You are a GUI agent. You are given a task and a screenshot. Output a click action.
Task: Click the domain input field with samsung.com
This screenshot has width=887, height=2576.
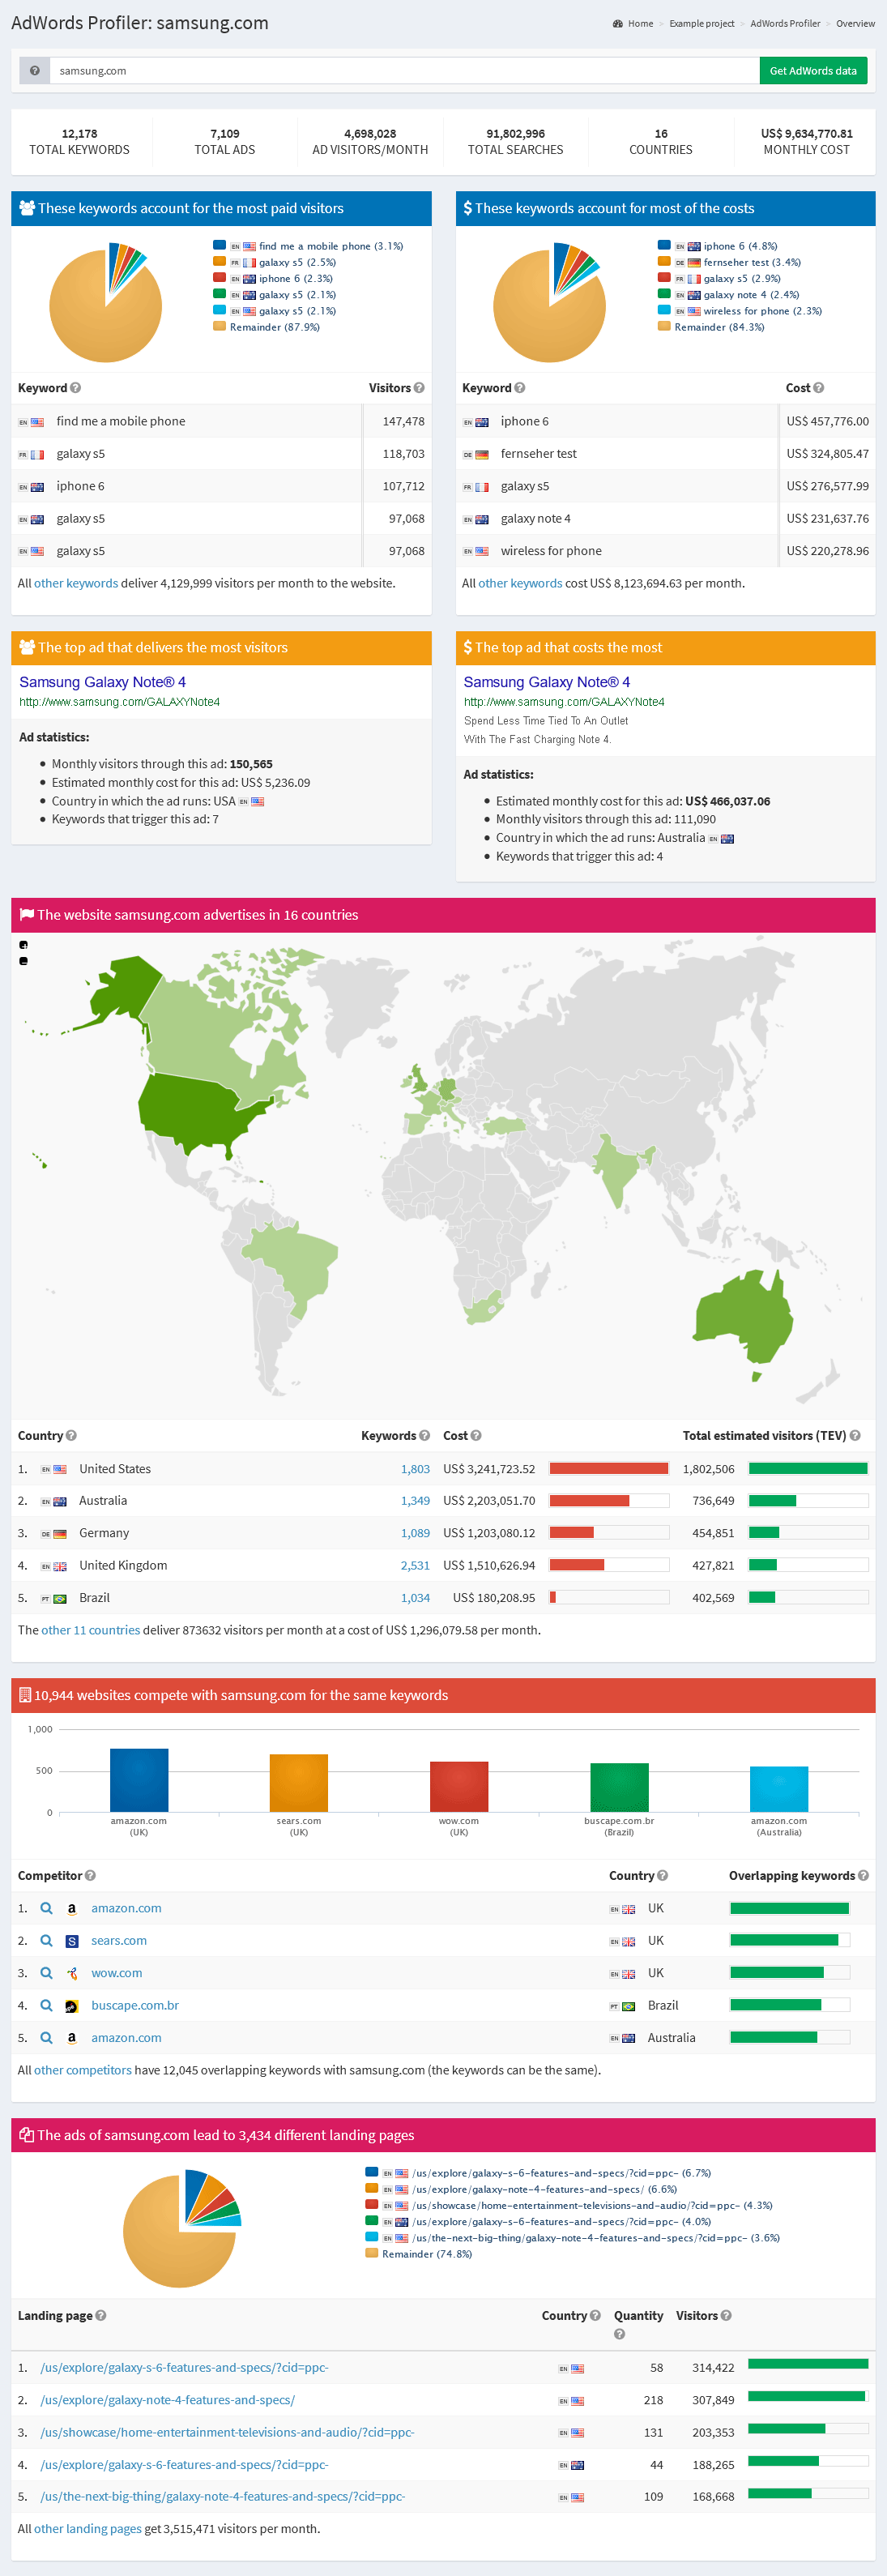[404, 71]
